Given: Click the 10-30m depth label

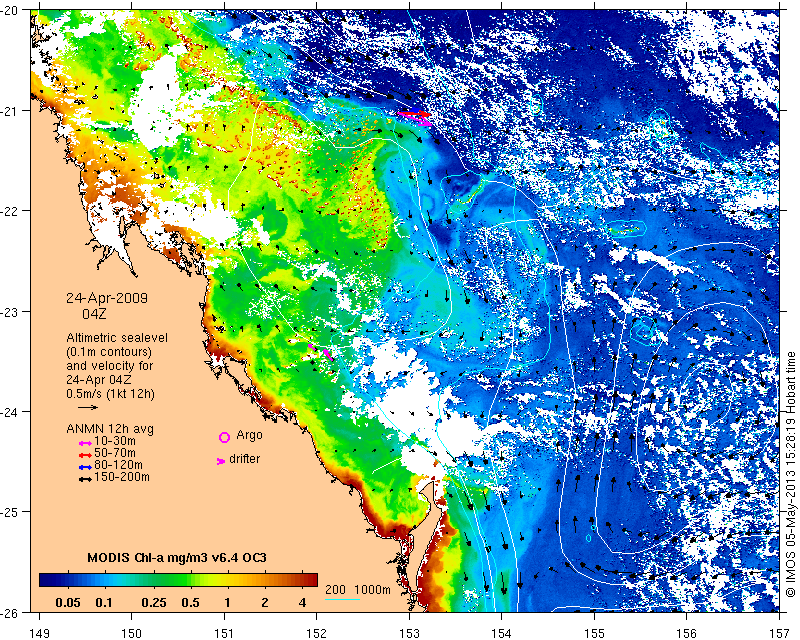Looking at the screenshot, I should click(115, 441).
